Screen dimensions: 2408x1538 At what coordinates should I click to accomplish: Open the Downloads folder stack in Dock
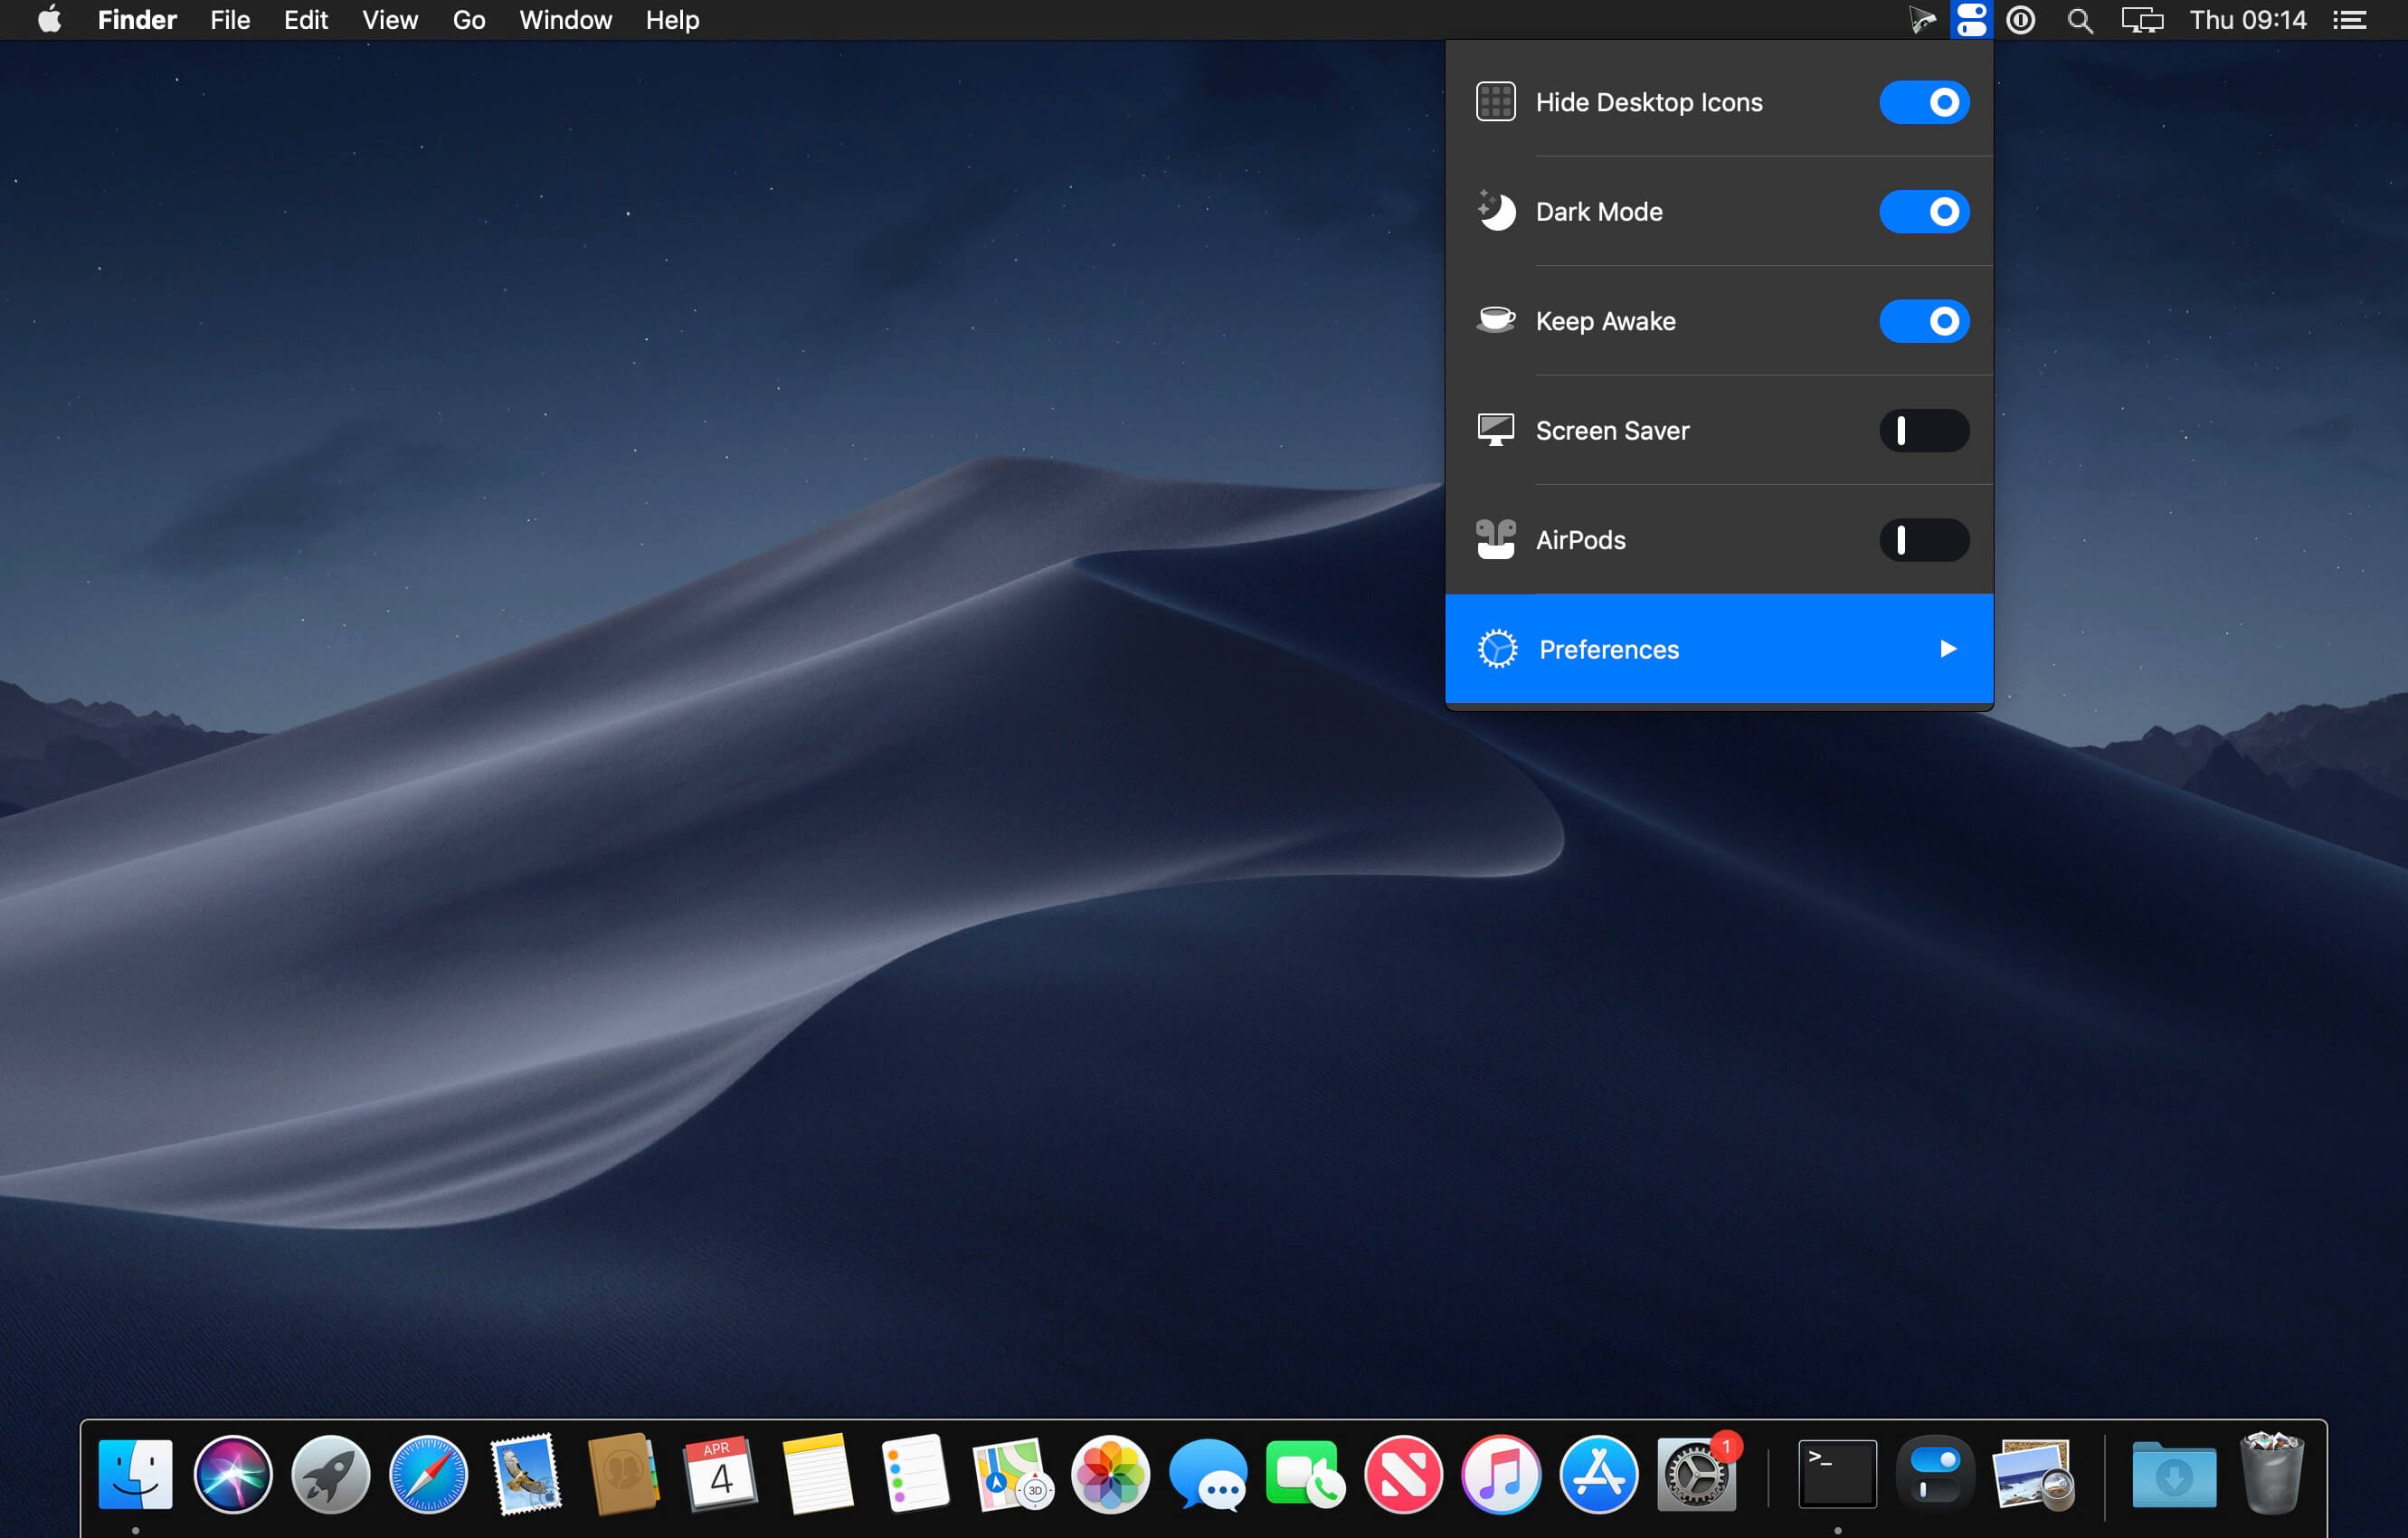2173,1475
